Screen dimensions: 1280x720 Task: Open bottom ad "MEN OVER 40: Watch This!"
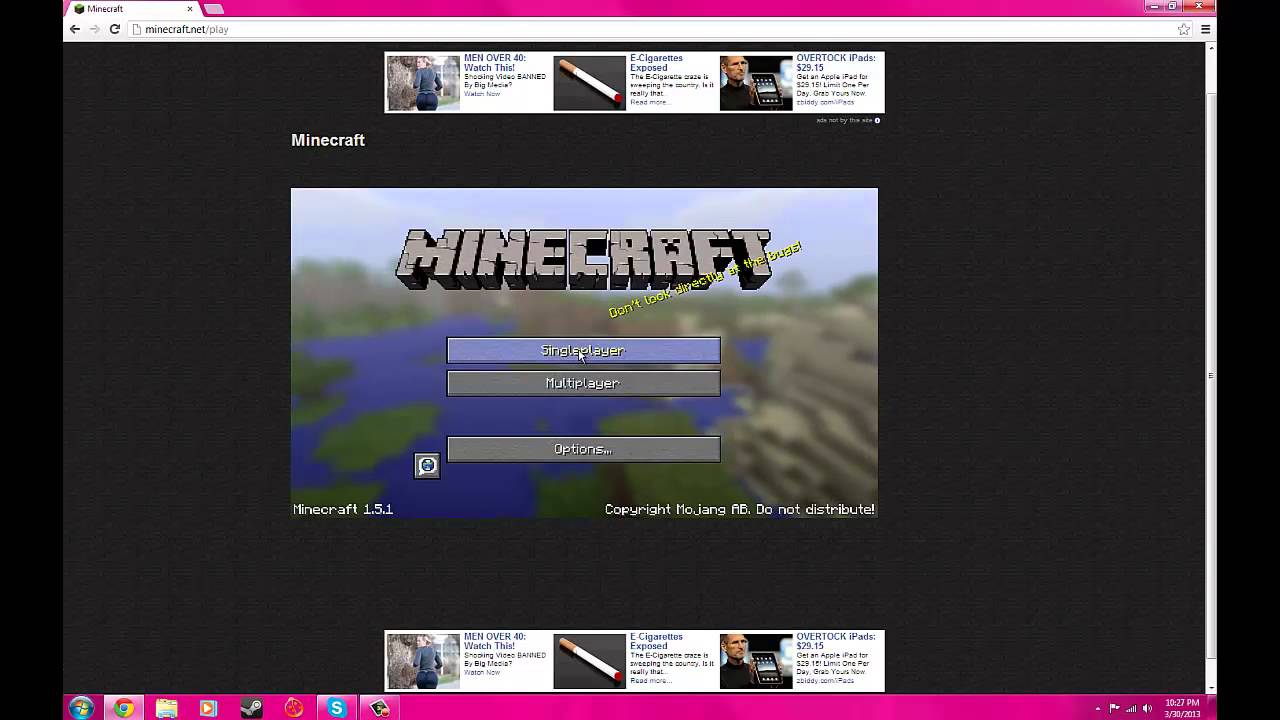[494, 641]
